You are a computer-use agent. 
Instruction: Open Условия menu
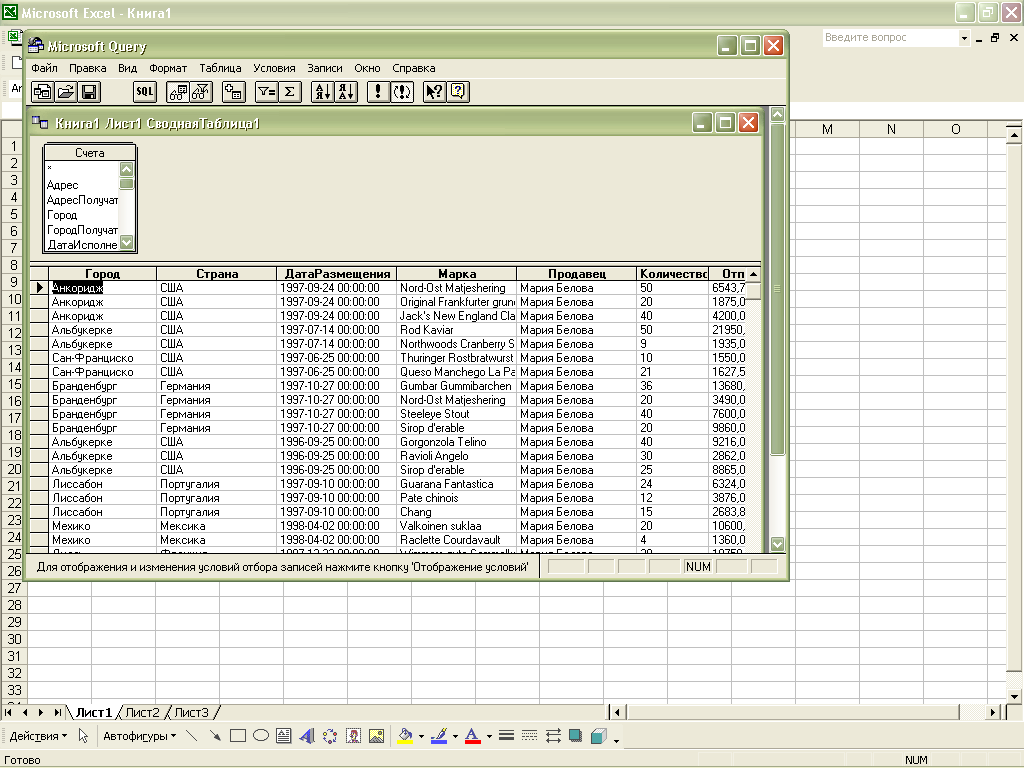pyautogui.click(x=274, y=68)
